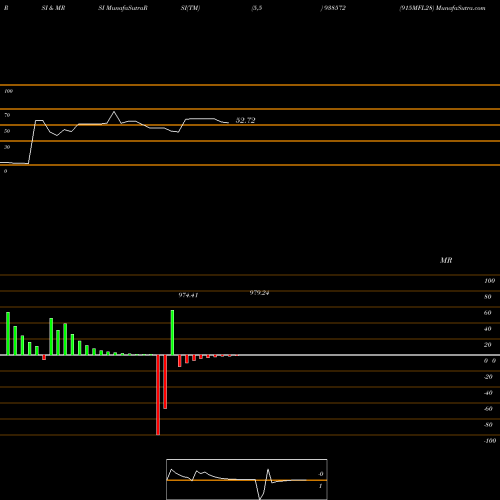Click the RSI peak above 70 line

114,112
